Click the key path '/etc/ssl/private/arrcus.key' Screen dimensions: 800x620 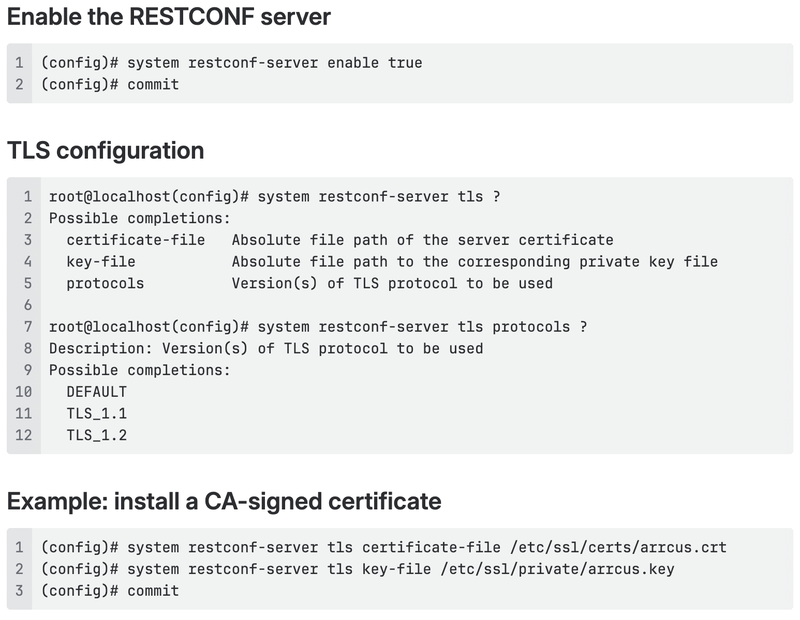tap(558, 569)
